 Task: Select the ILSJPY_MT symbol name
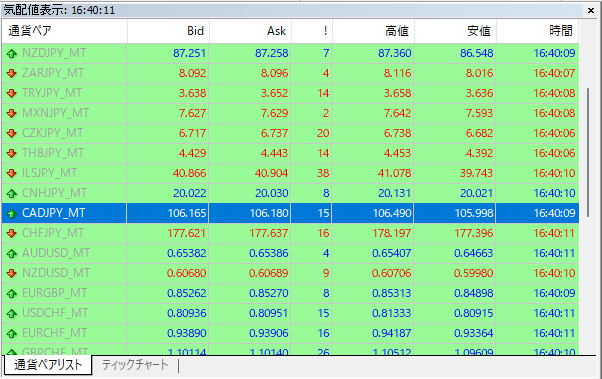(x=50, y=173)
